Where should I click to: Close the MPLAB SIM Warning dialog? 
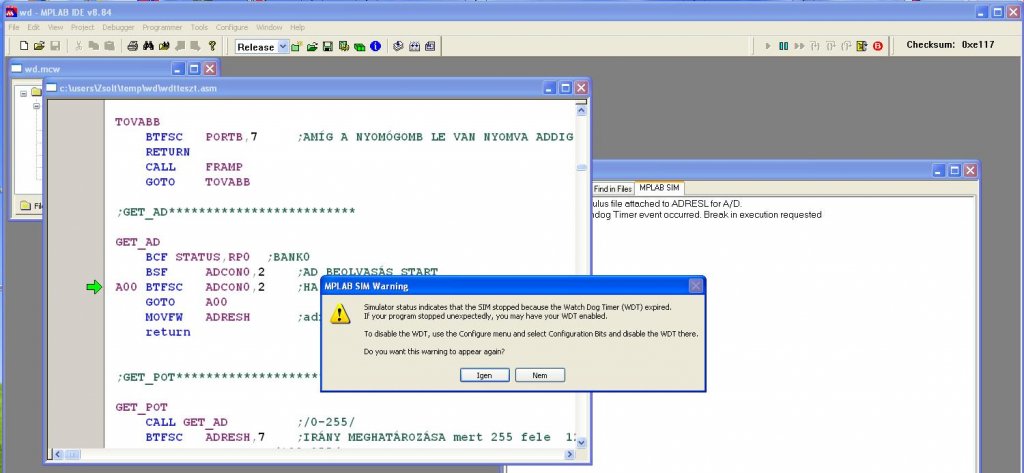click(x=696, y=285)
